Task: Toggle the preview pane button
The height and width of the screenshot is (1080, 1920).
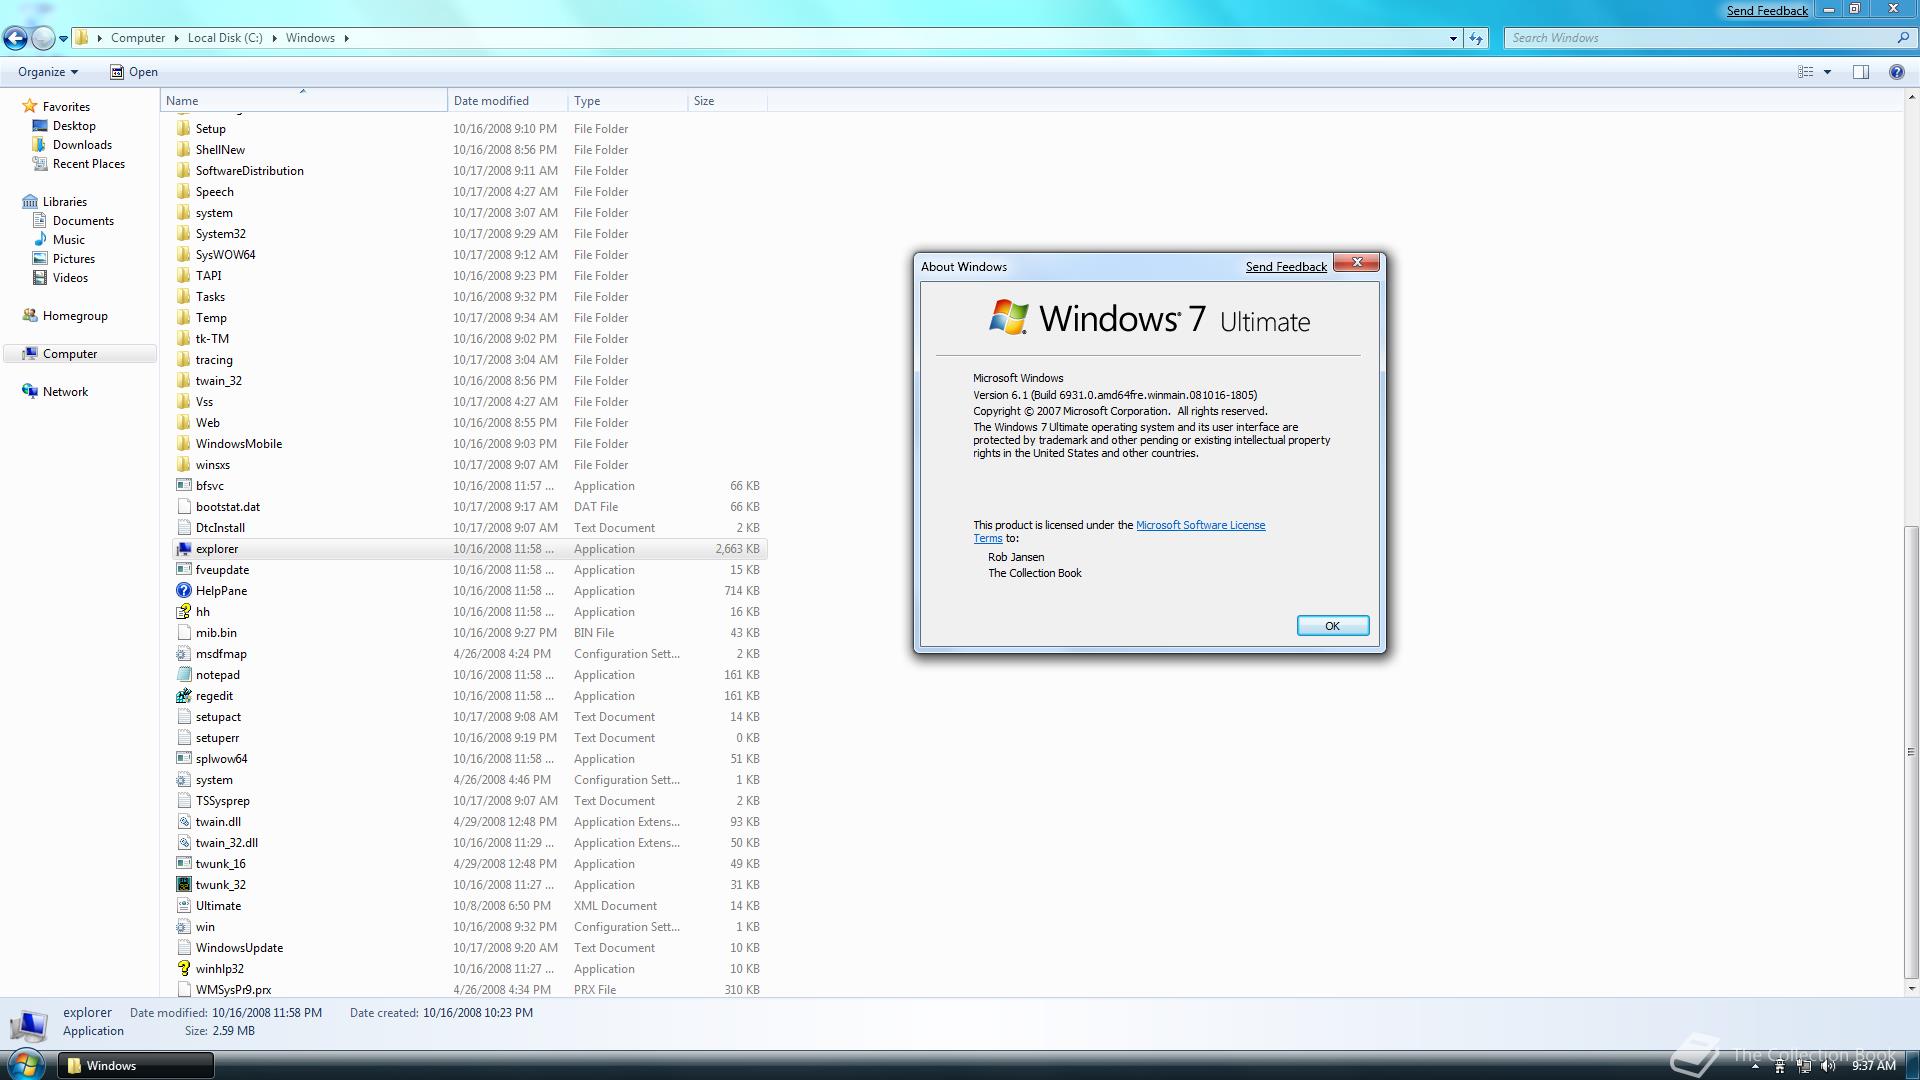Action: pos(1861,72)
